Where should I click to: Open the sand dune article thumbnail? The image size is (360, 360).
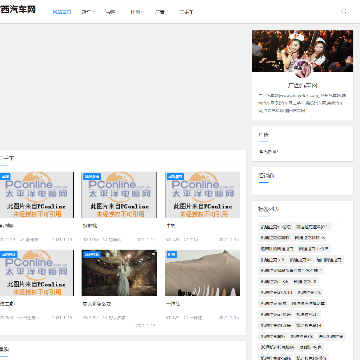tap(202, 273)
